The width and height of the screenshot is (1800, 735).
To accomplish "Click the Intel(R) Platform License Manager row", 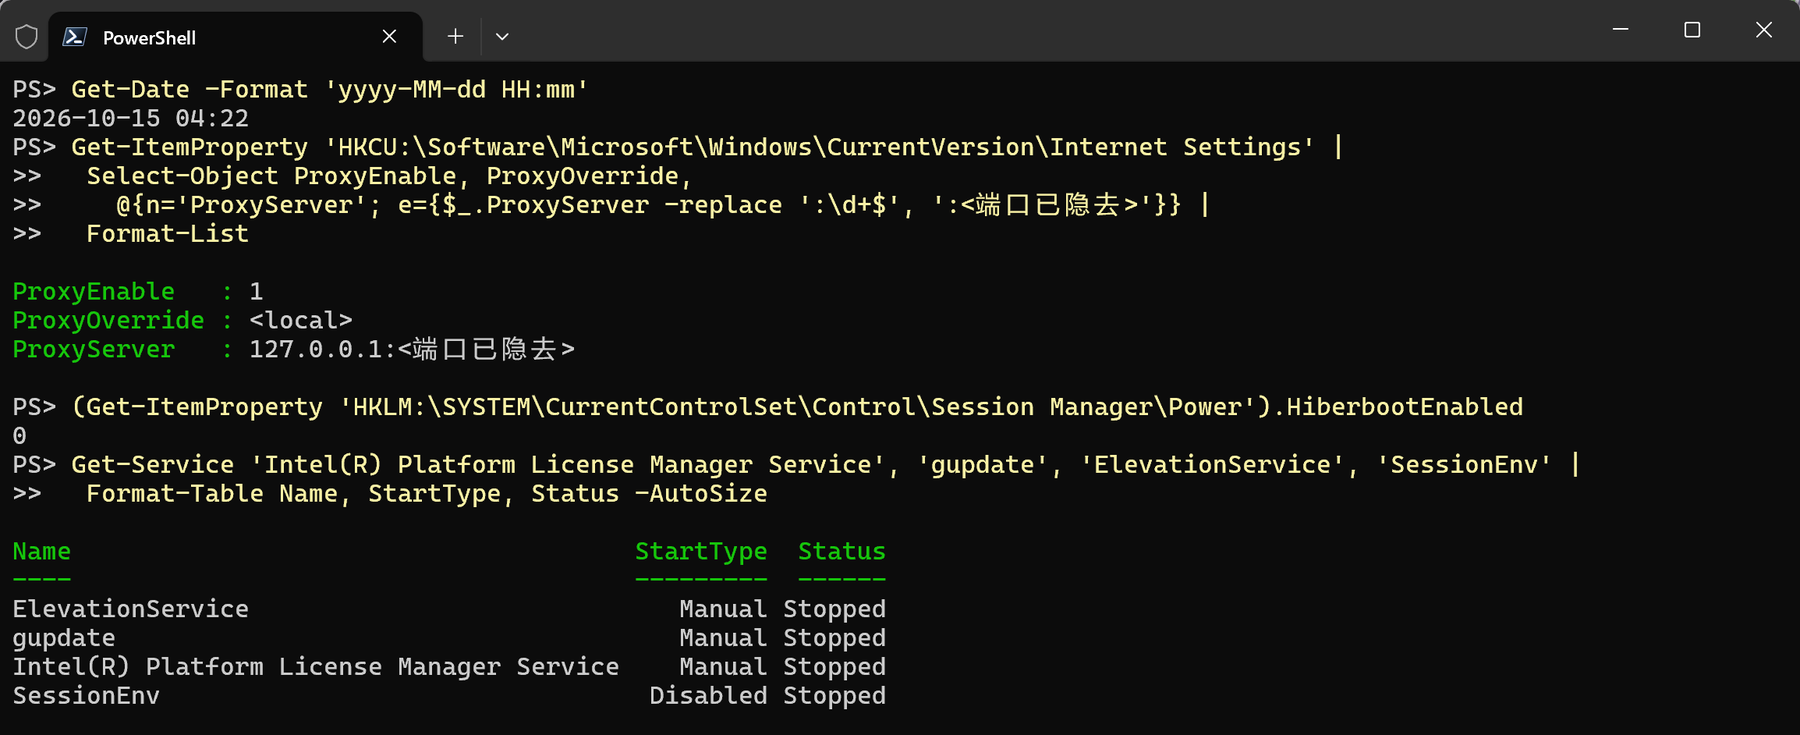I will (449, 667).
